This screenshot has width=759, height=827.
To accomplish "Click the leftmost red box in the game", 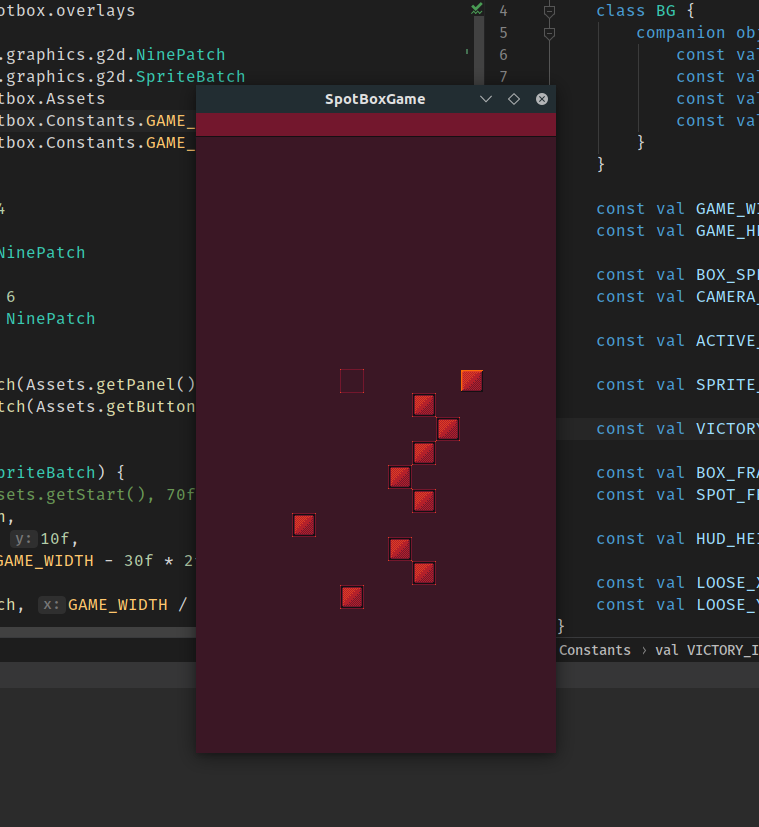I will (x=304, y=525).
